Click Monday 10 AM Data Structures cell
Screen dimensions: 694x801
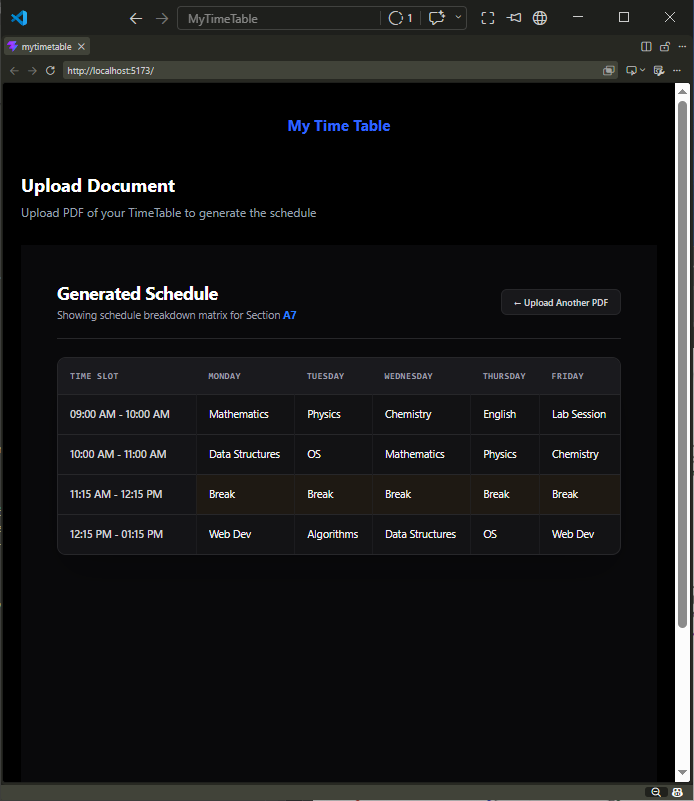point(245,454)
